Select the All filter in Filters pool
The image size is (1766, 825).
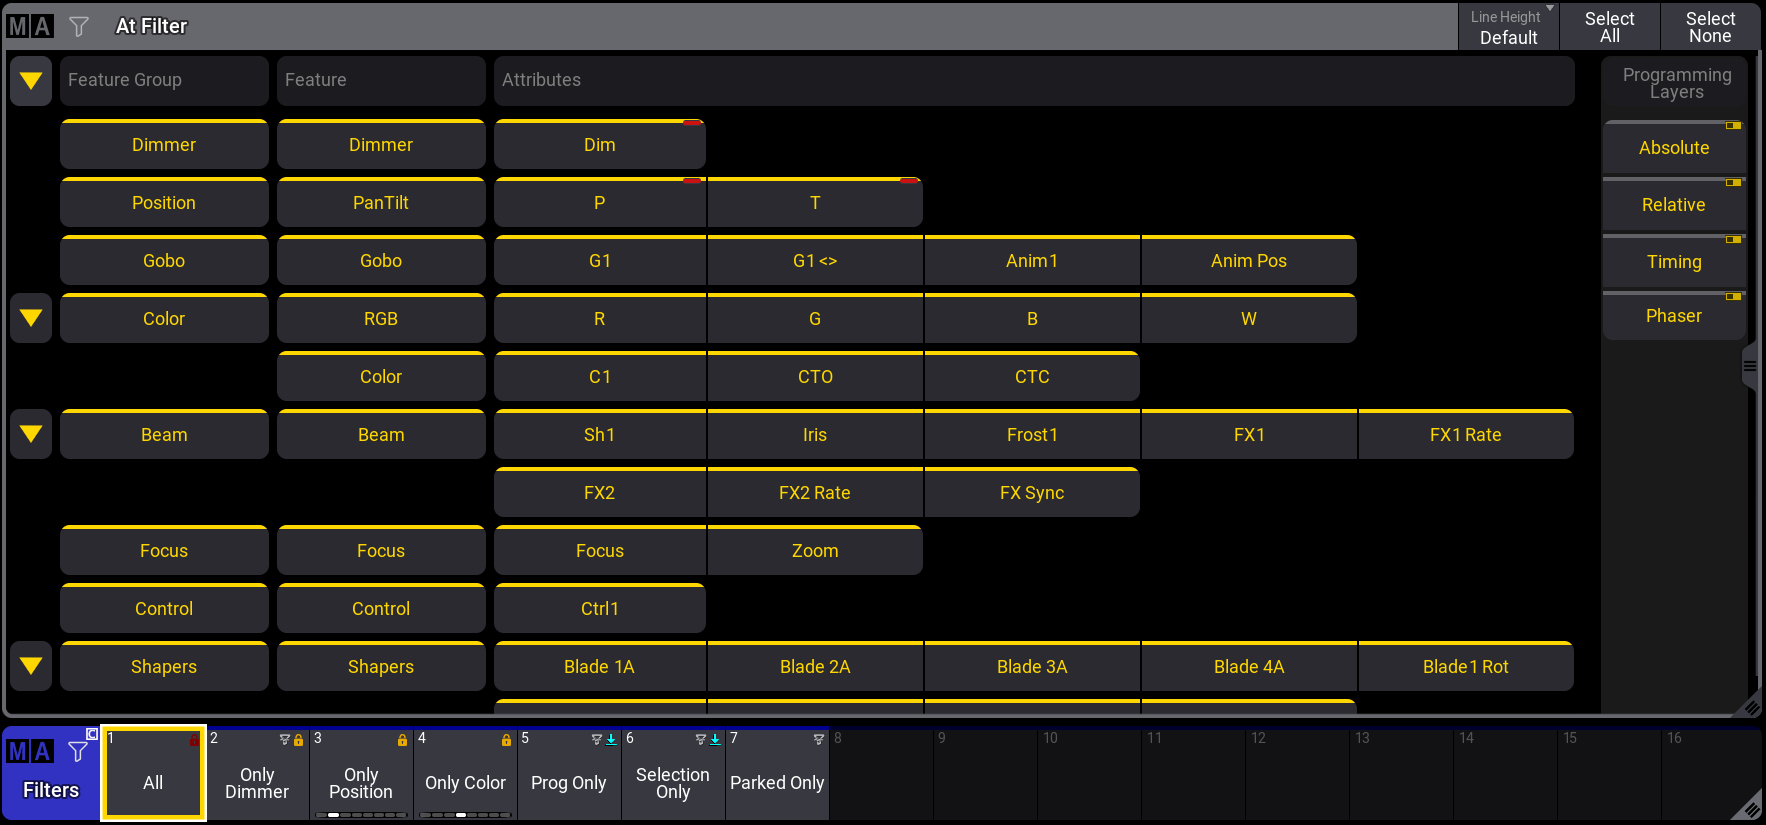pos(153,774)
